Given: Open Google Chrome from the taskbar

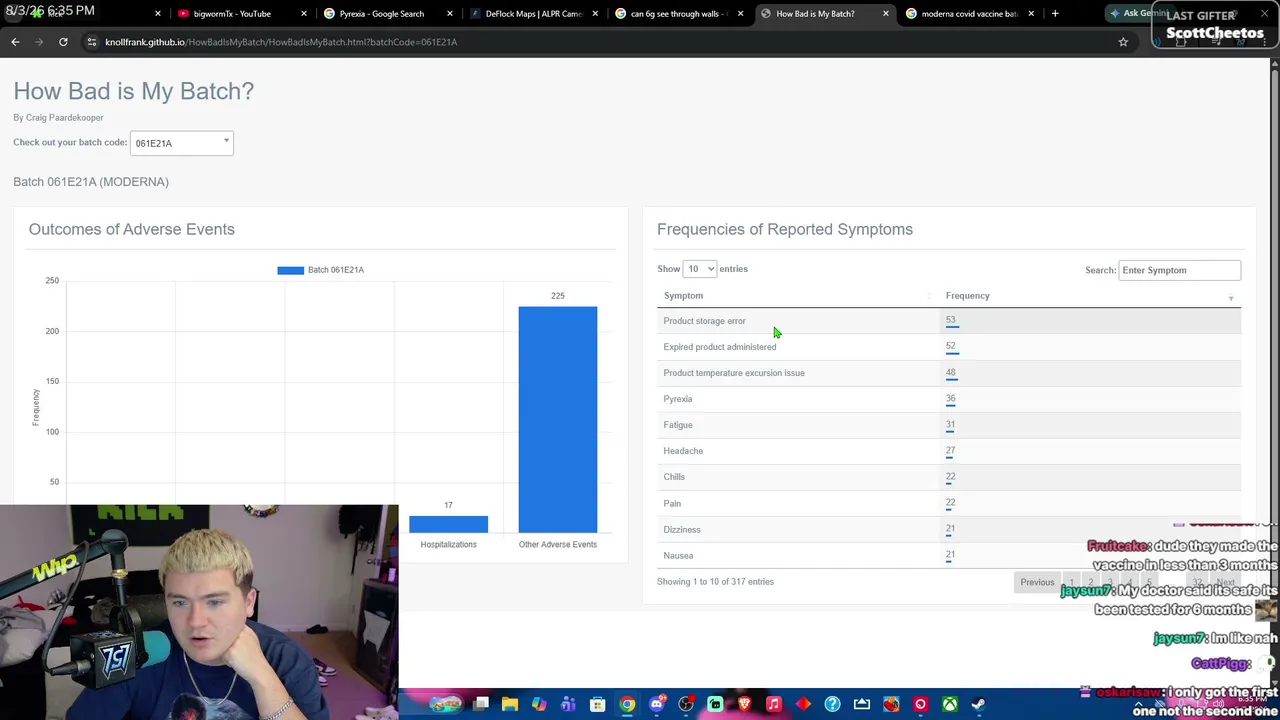Looking at the screenshot, I should click(627, 705).
